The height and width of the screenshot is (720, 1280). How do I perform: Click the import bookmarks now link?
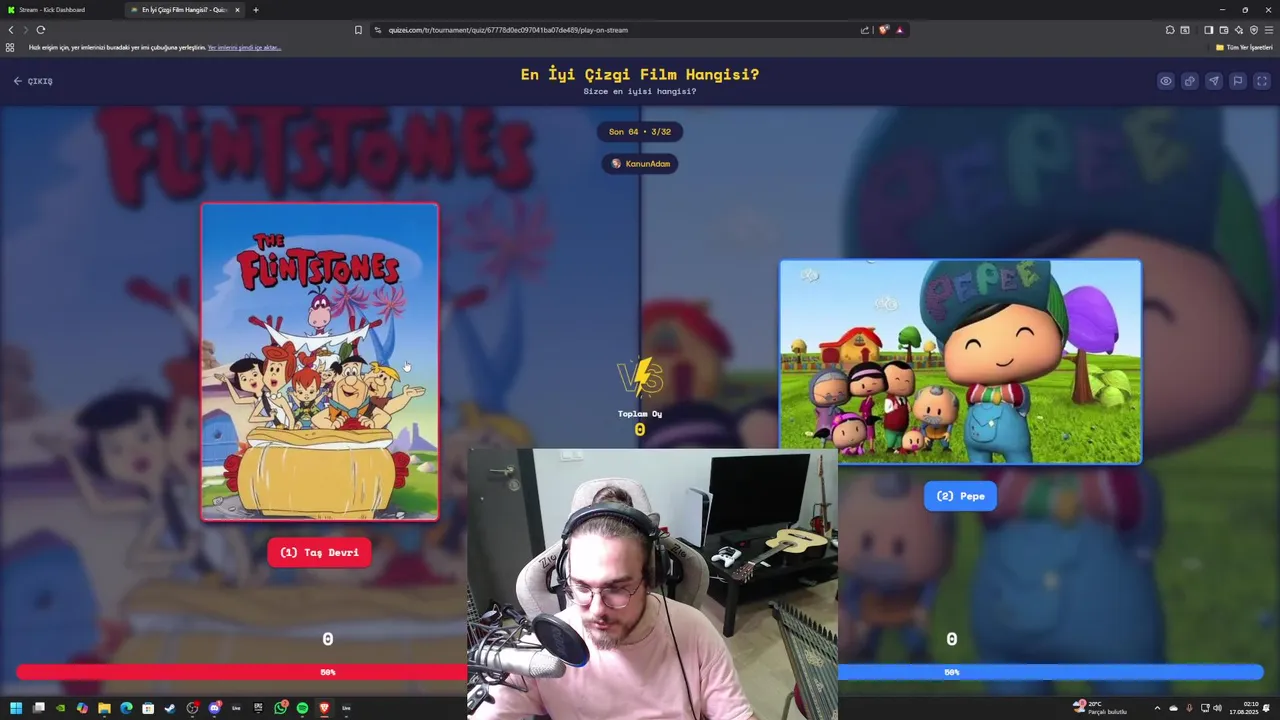click(x=244, y=47)
